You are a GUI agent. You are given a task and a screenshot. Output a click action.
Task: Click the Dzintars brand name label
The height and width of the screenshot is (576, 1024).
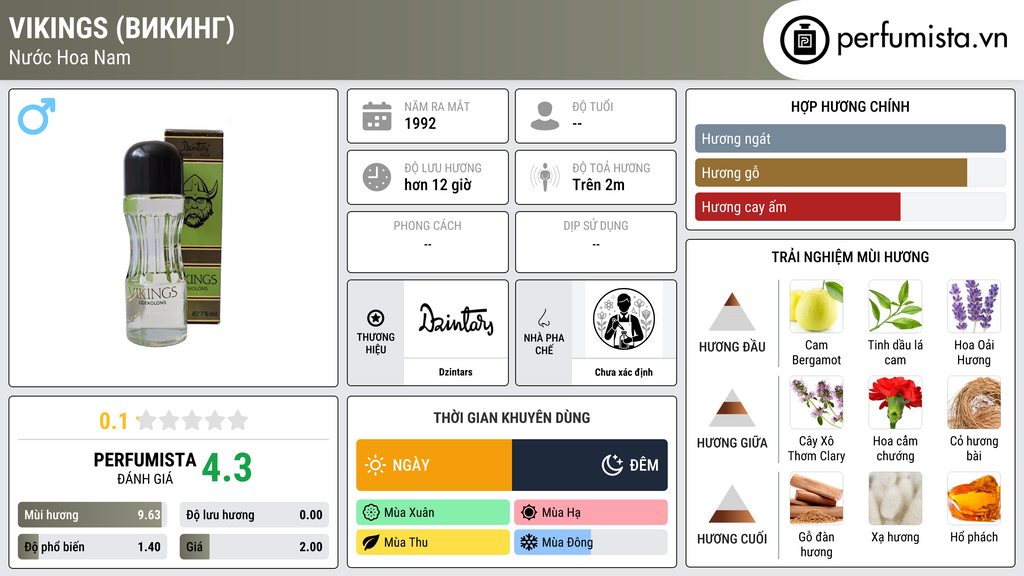coord(456,372)
